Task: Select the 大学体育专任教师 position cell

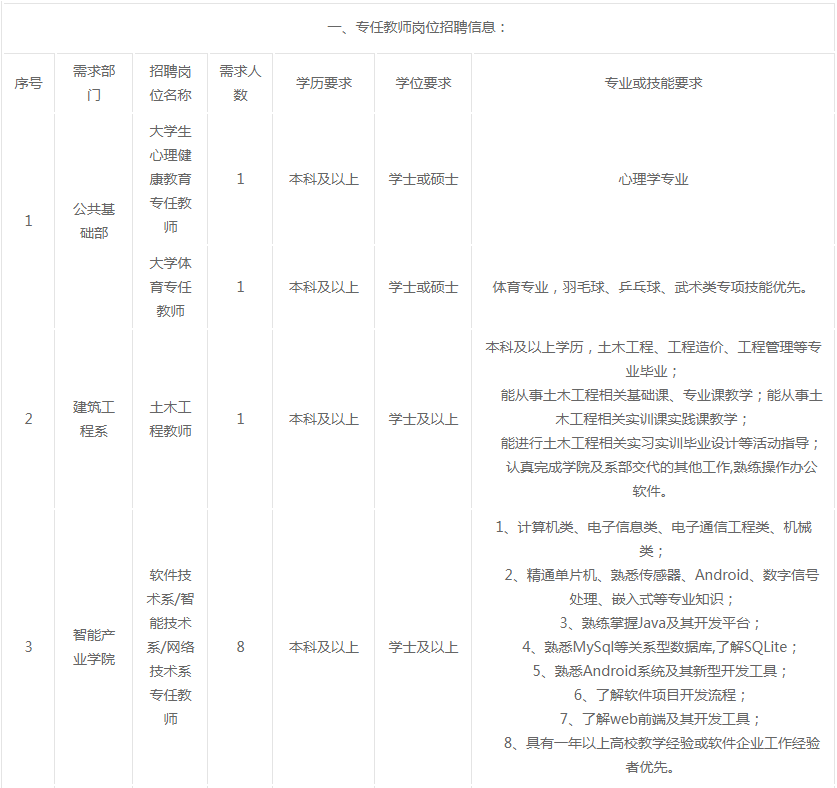Action: pos(170,287)
